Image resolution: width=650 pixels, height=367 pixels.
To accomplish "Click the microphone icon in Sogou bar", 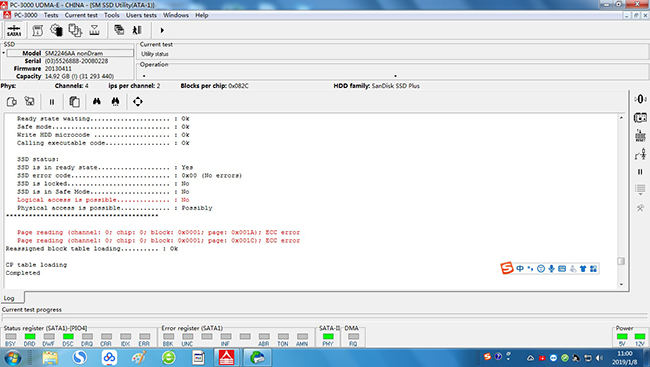I will tap(551, 269).
